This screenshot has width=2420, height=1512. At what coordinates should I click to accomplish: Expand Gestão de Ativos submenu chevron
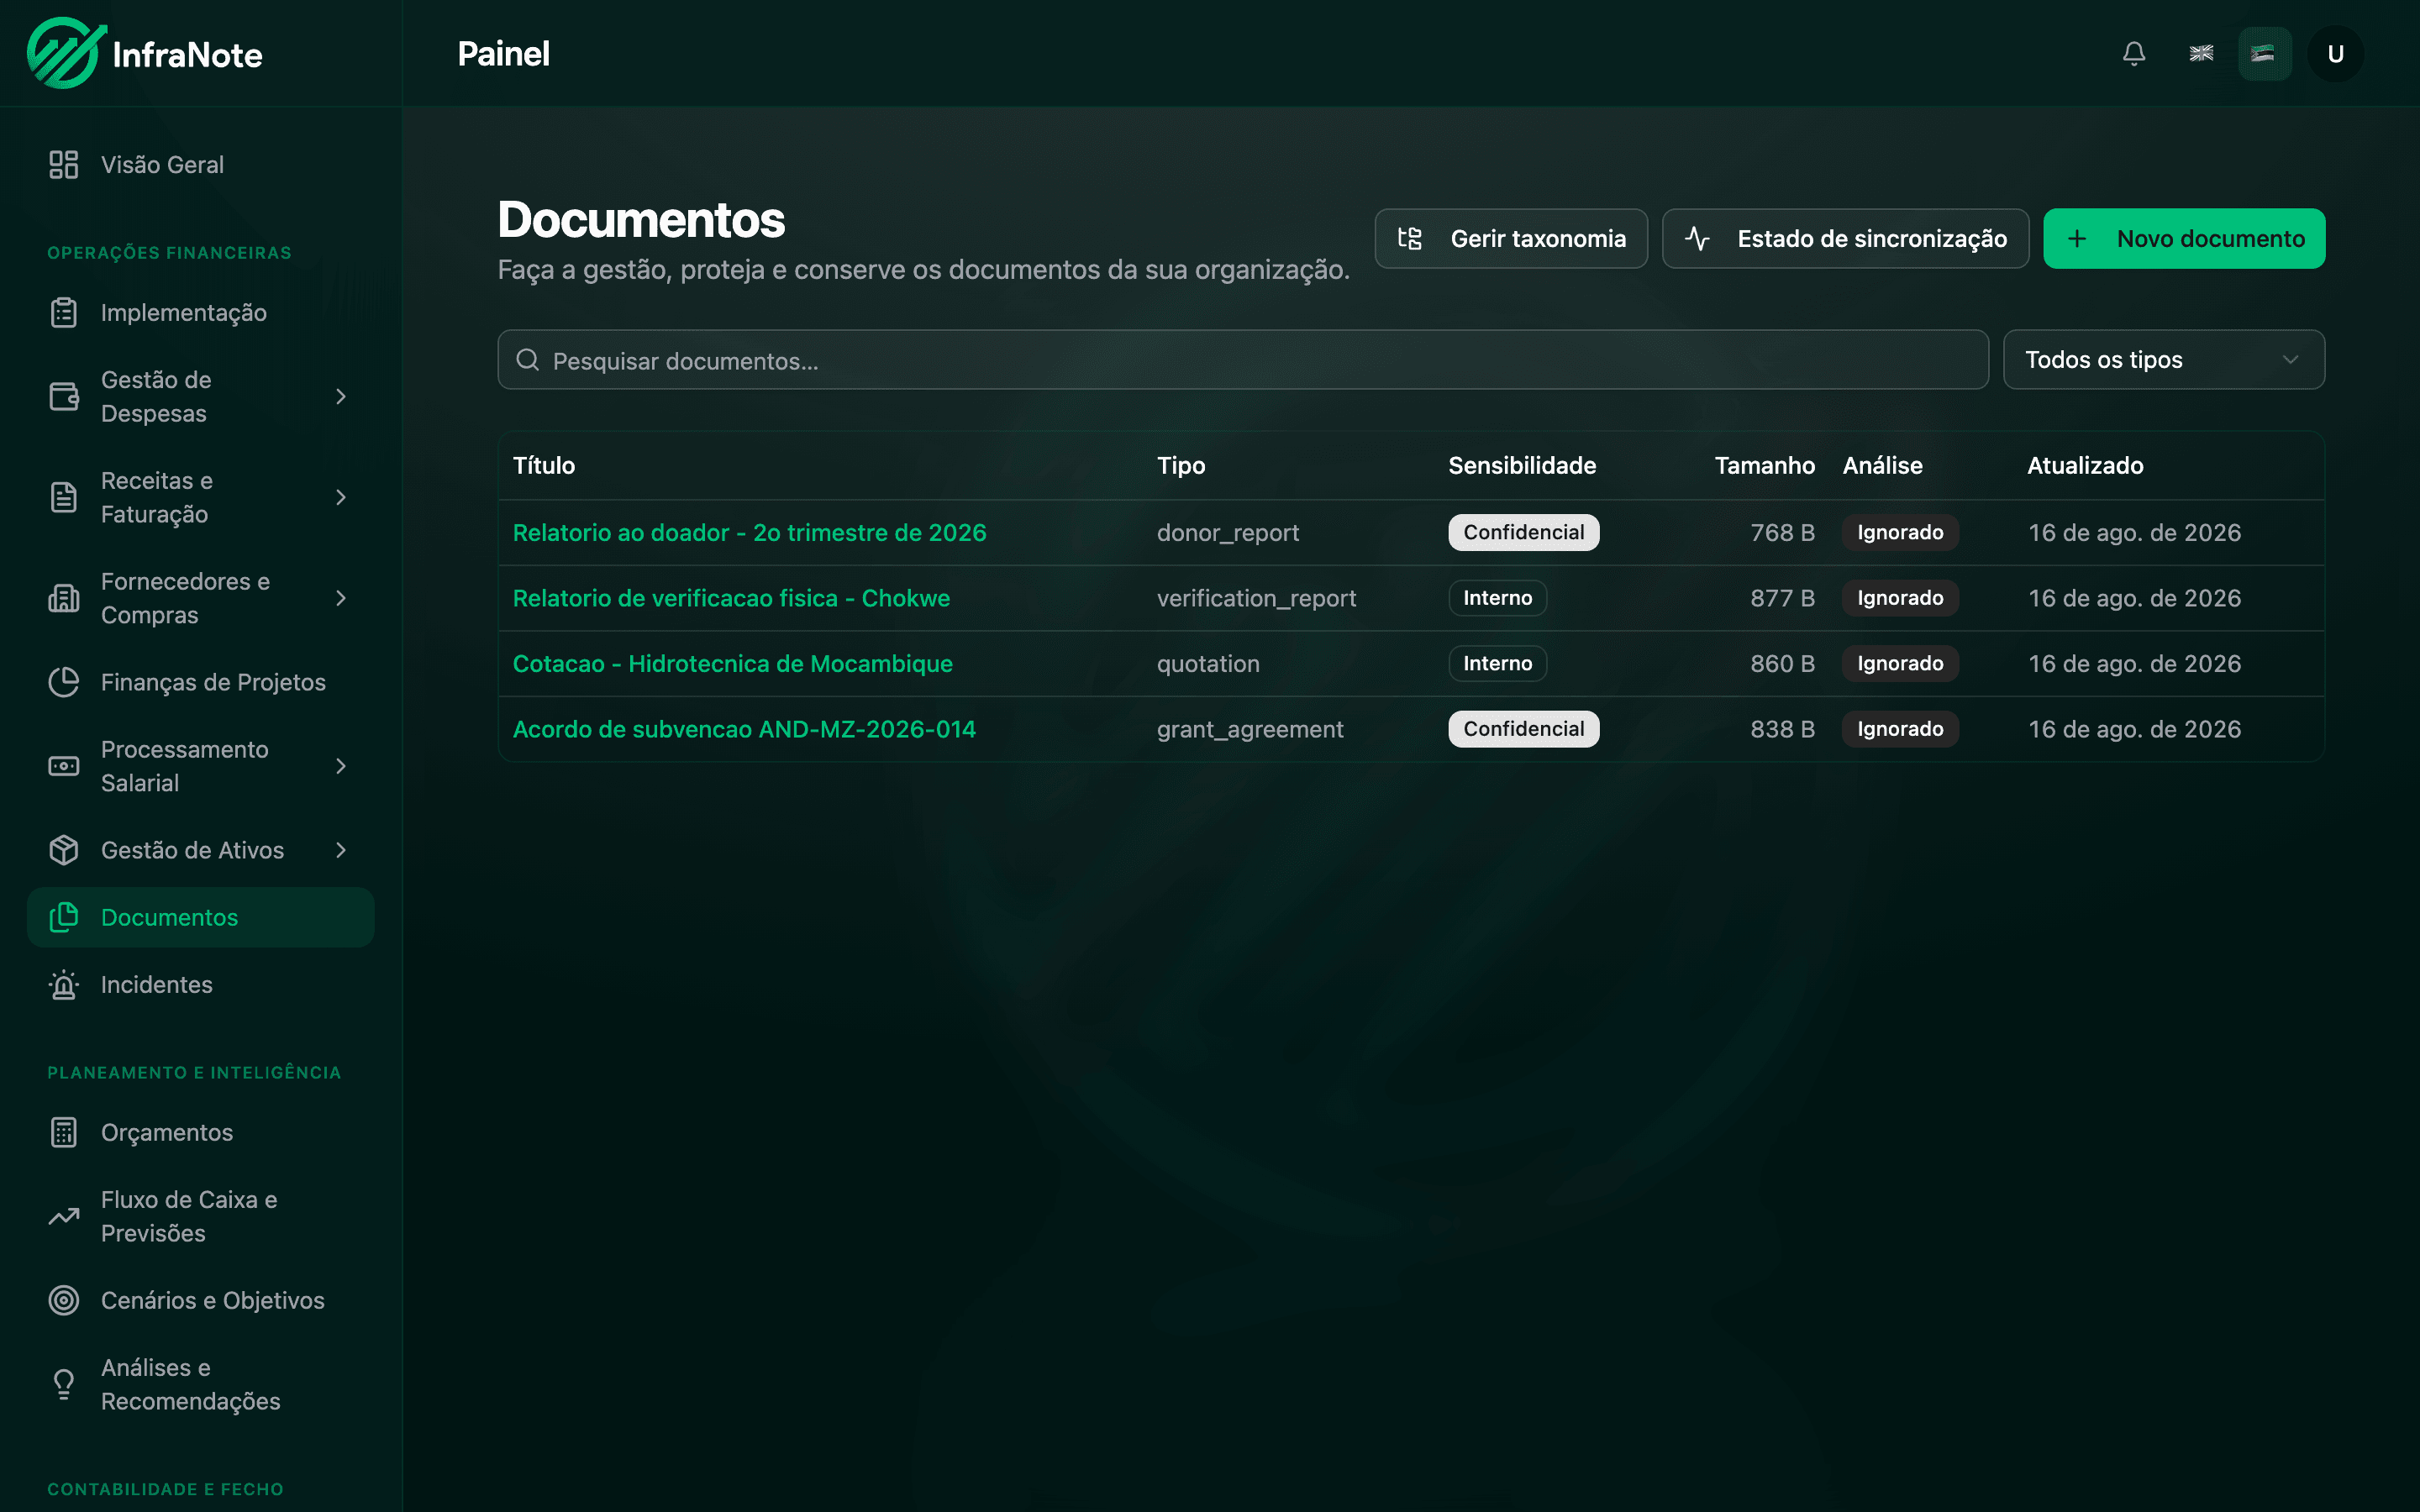coord(341,850)
